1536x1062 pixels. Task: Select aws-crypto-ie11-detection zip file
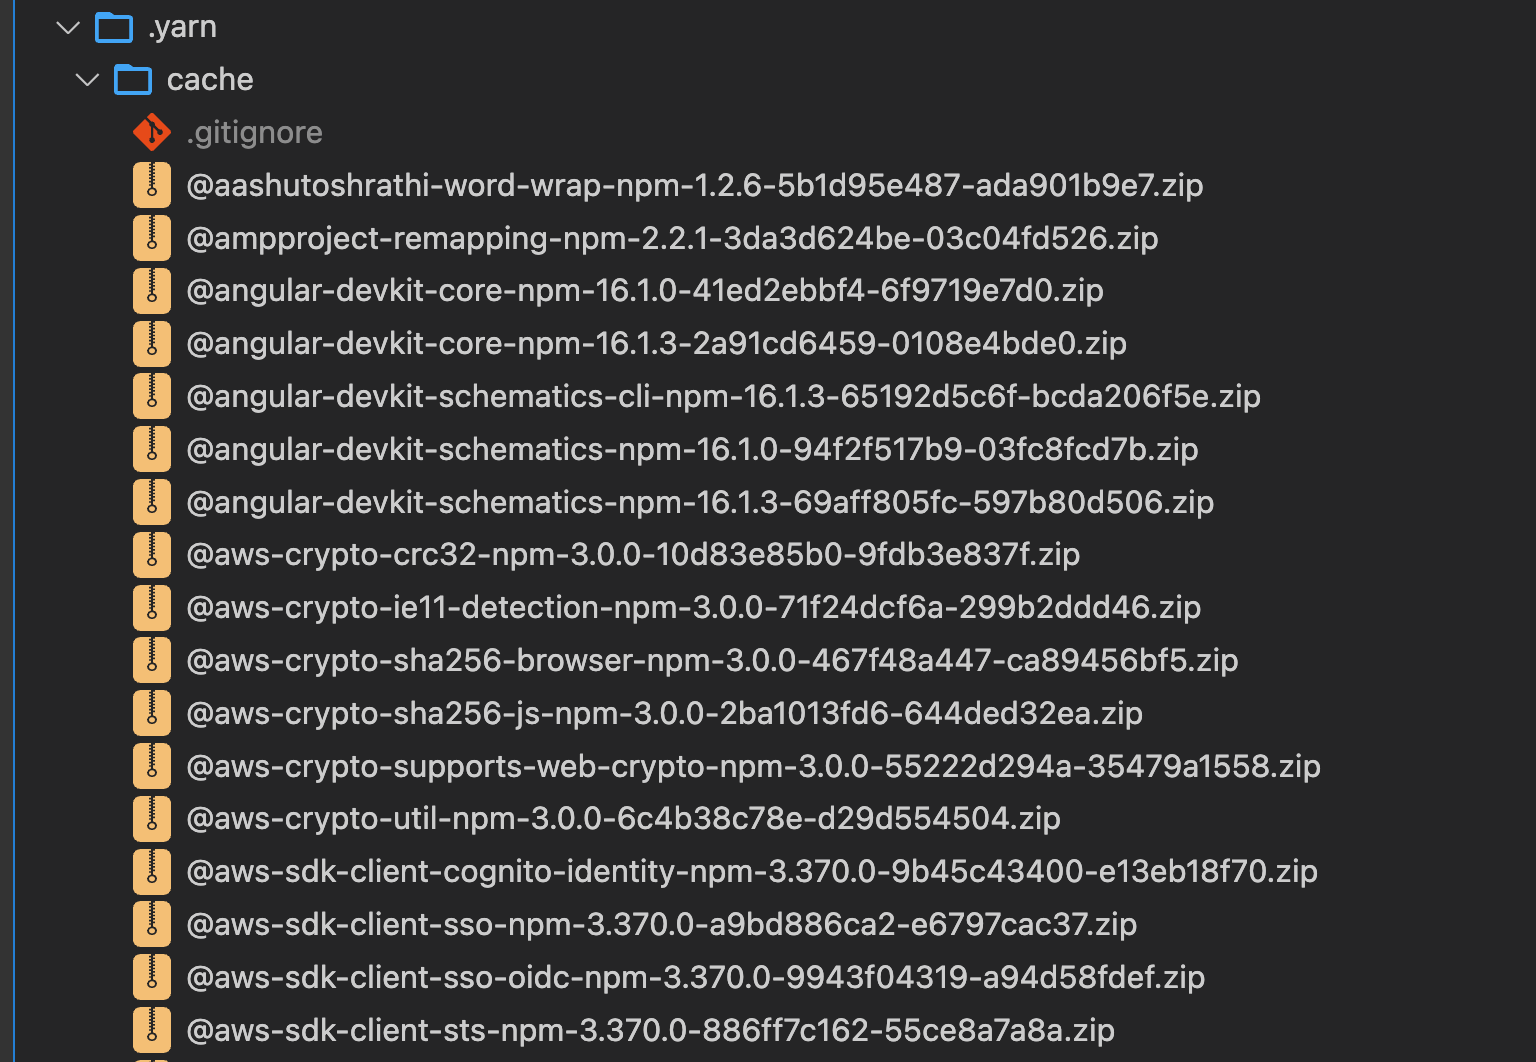click(693, 608)
